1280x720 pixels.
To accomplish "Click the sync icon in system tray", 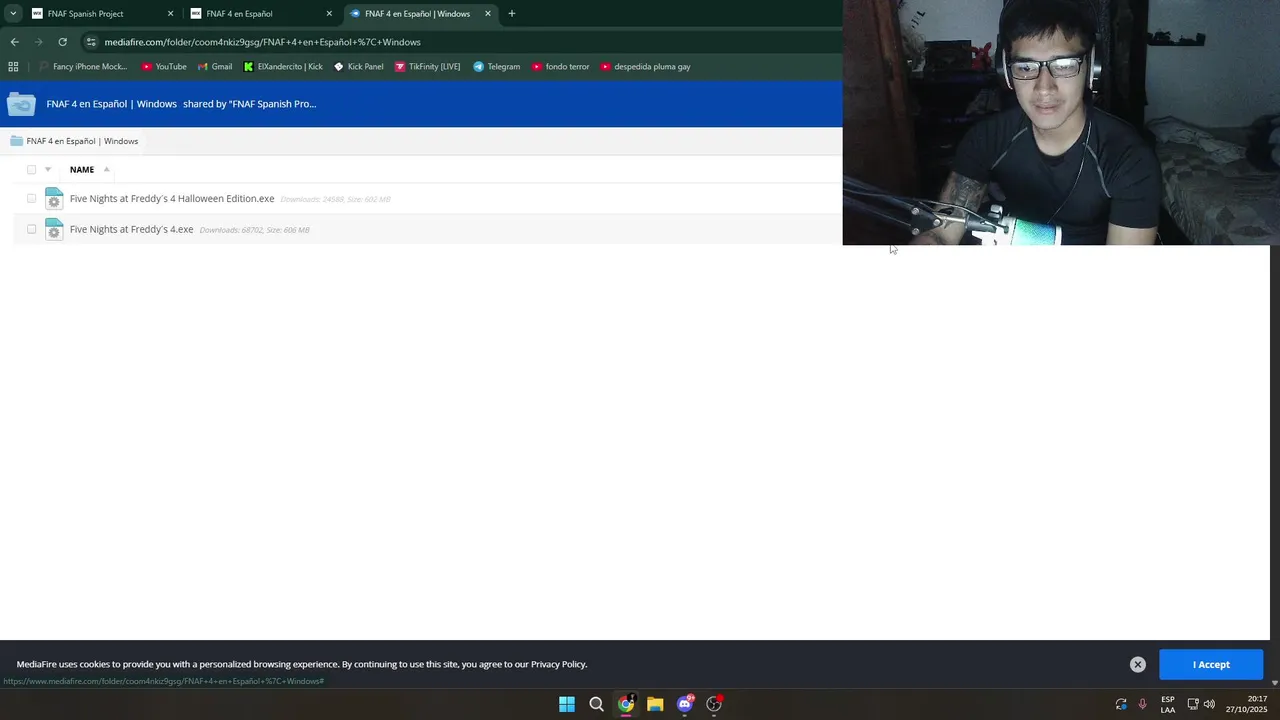I will (x=1121, y=704).
